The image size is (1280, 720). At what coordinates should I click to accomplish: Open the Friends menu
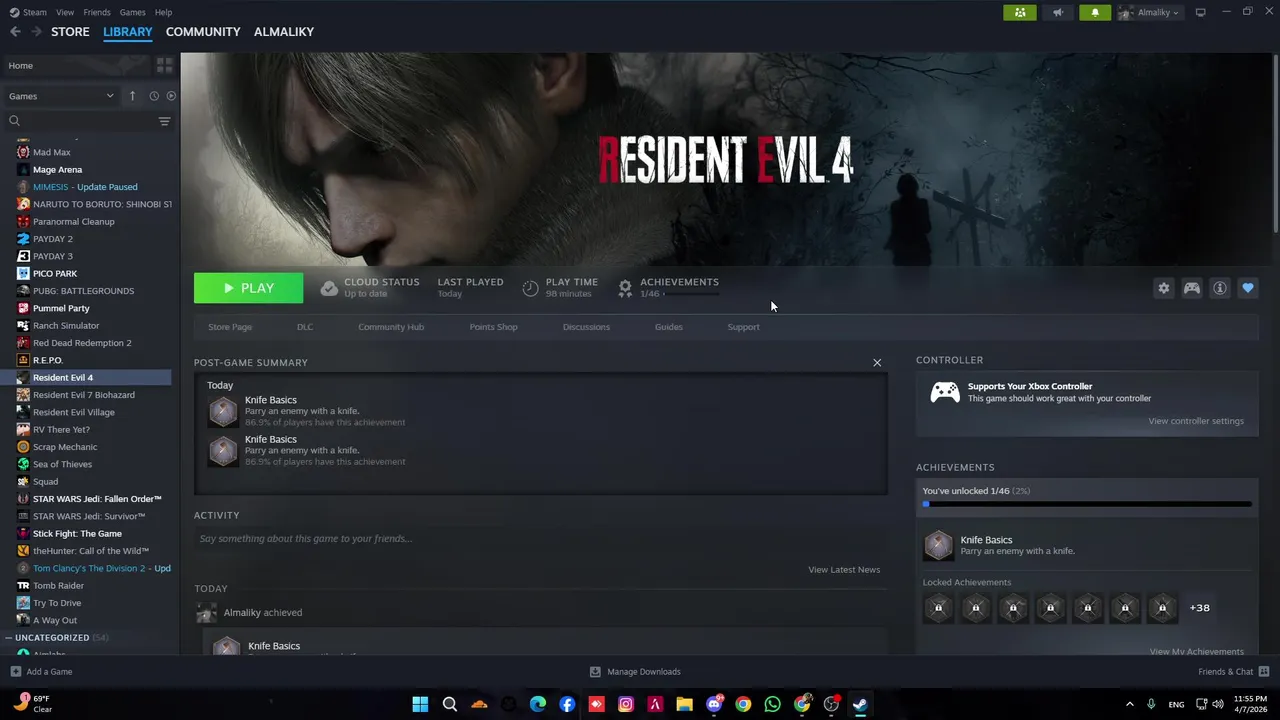pos(97,12)
